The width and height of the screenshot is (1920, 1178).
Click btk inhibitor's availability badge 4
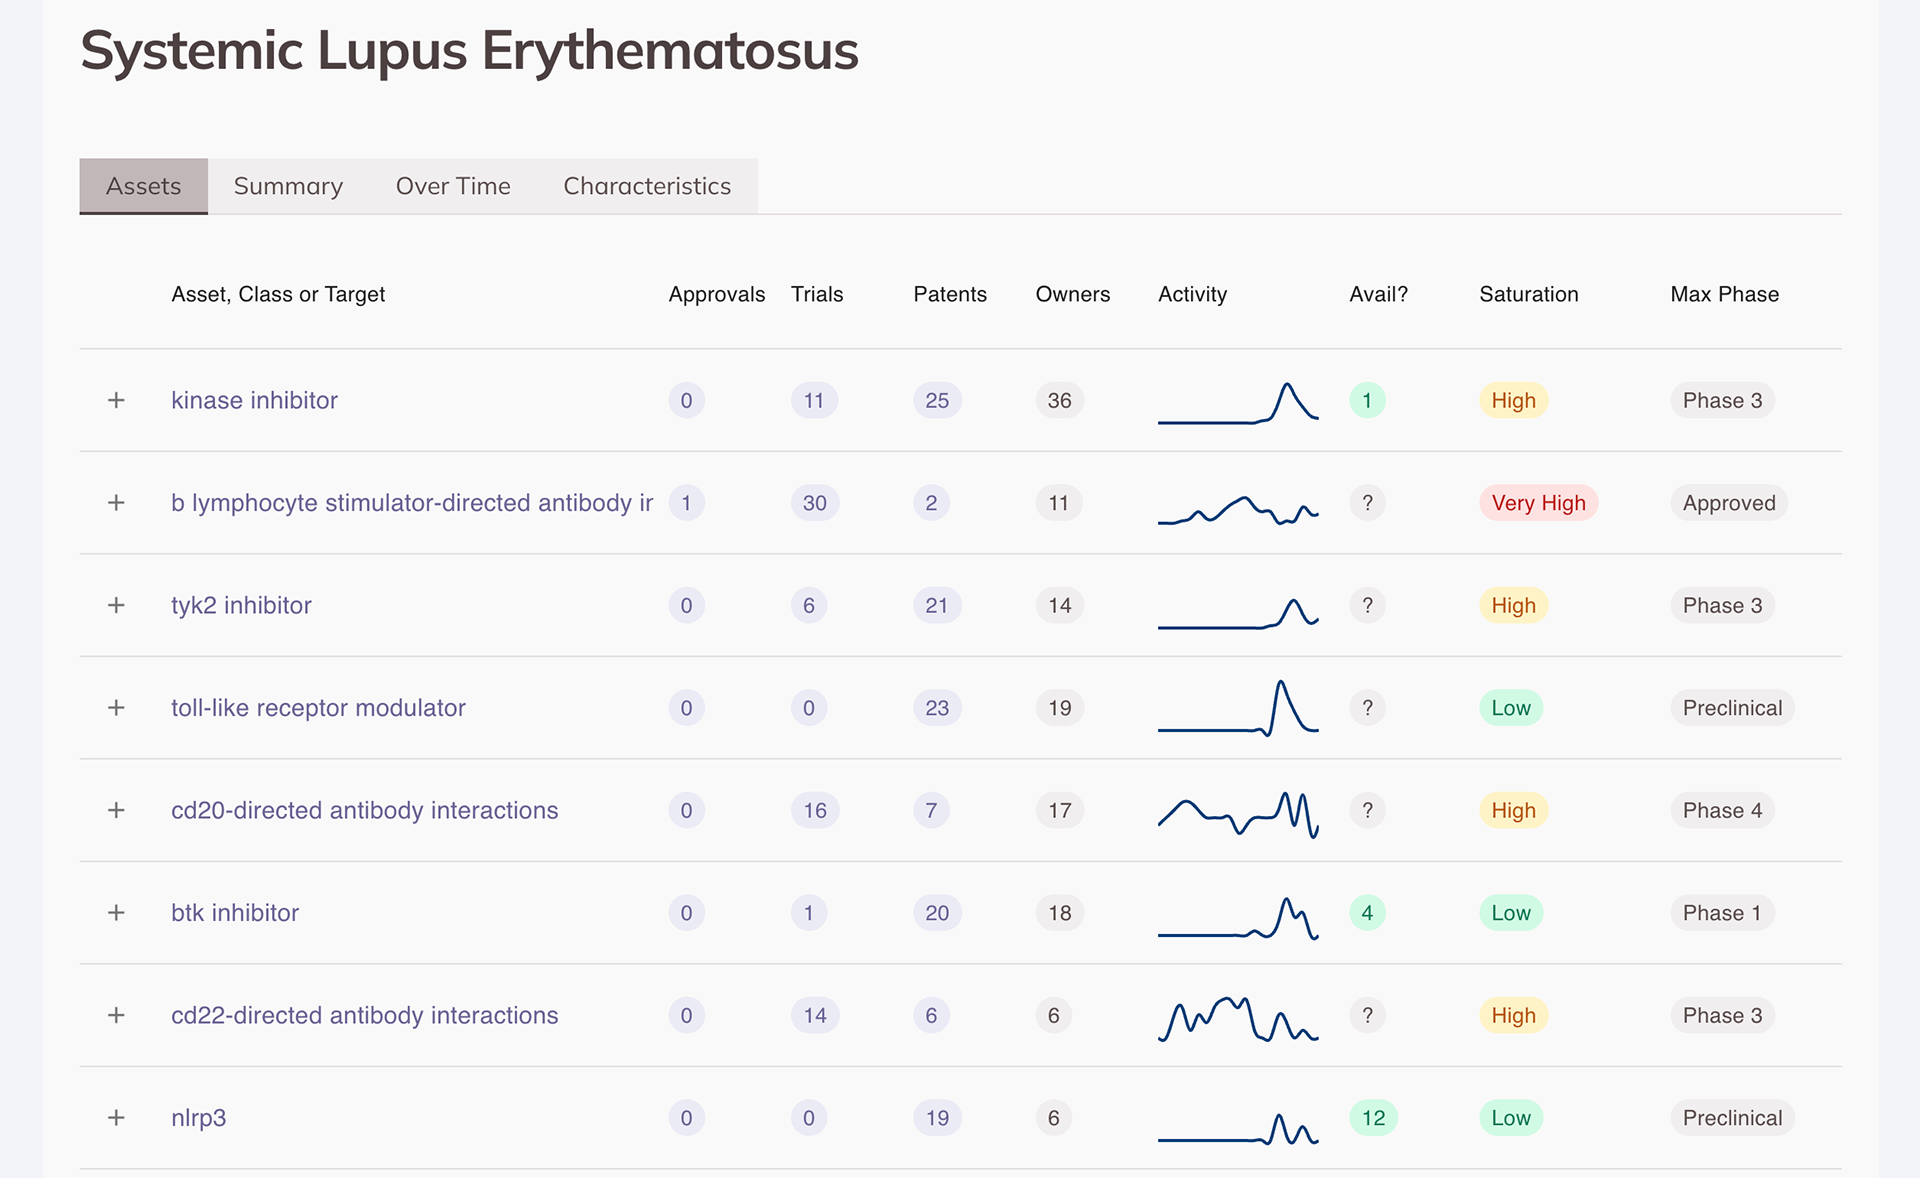coord(1367,913)
